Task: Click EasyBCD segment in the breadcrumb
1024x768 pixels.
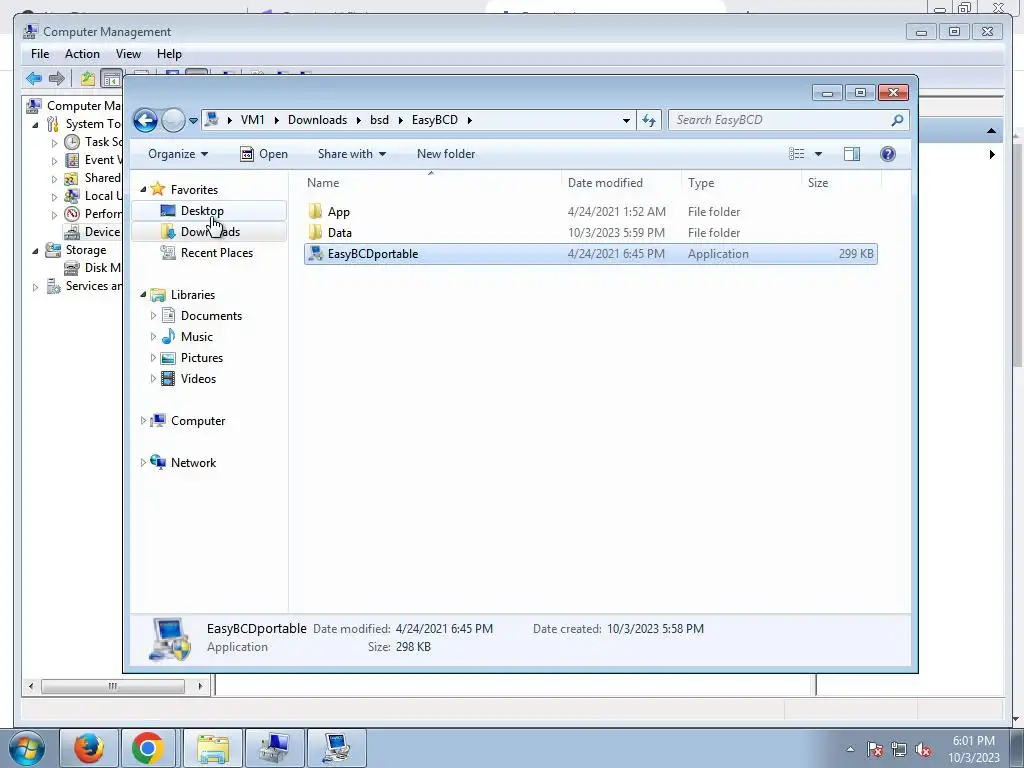Action: (x=434, y=120)
